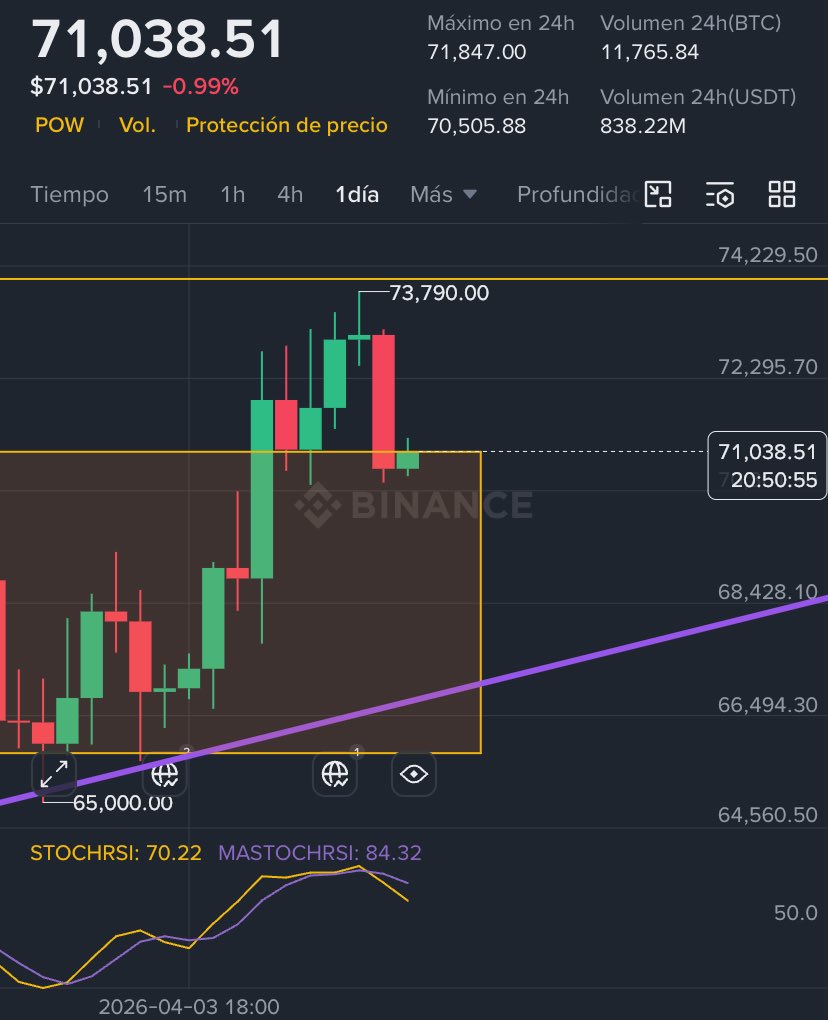Tap the -0.99% change value

coord(200,86)
